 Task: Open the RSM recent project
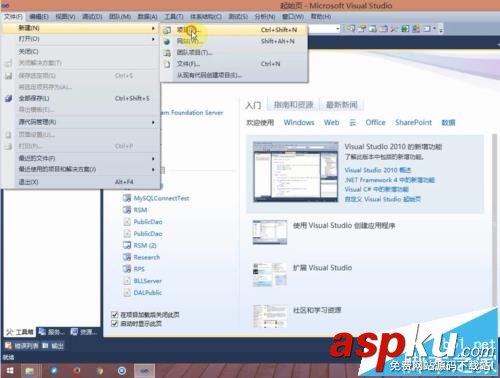140,210
